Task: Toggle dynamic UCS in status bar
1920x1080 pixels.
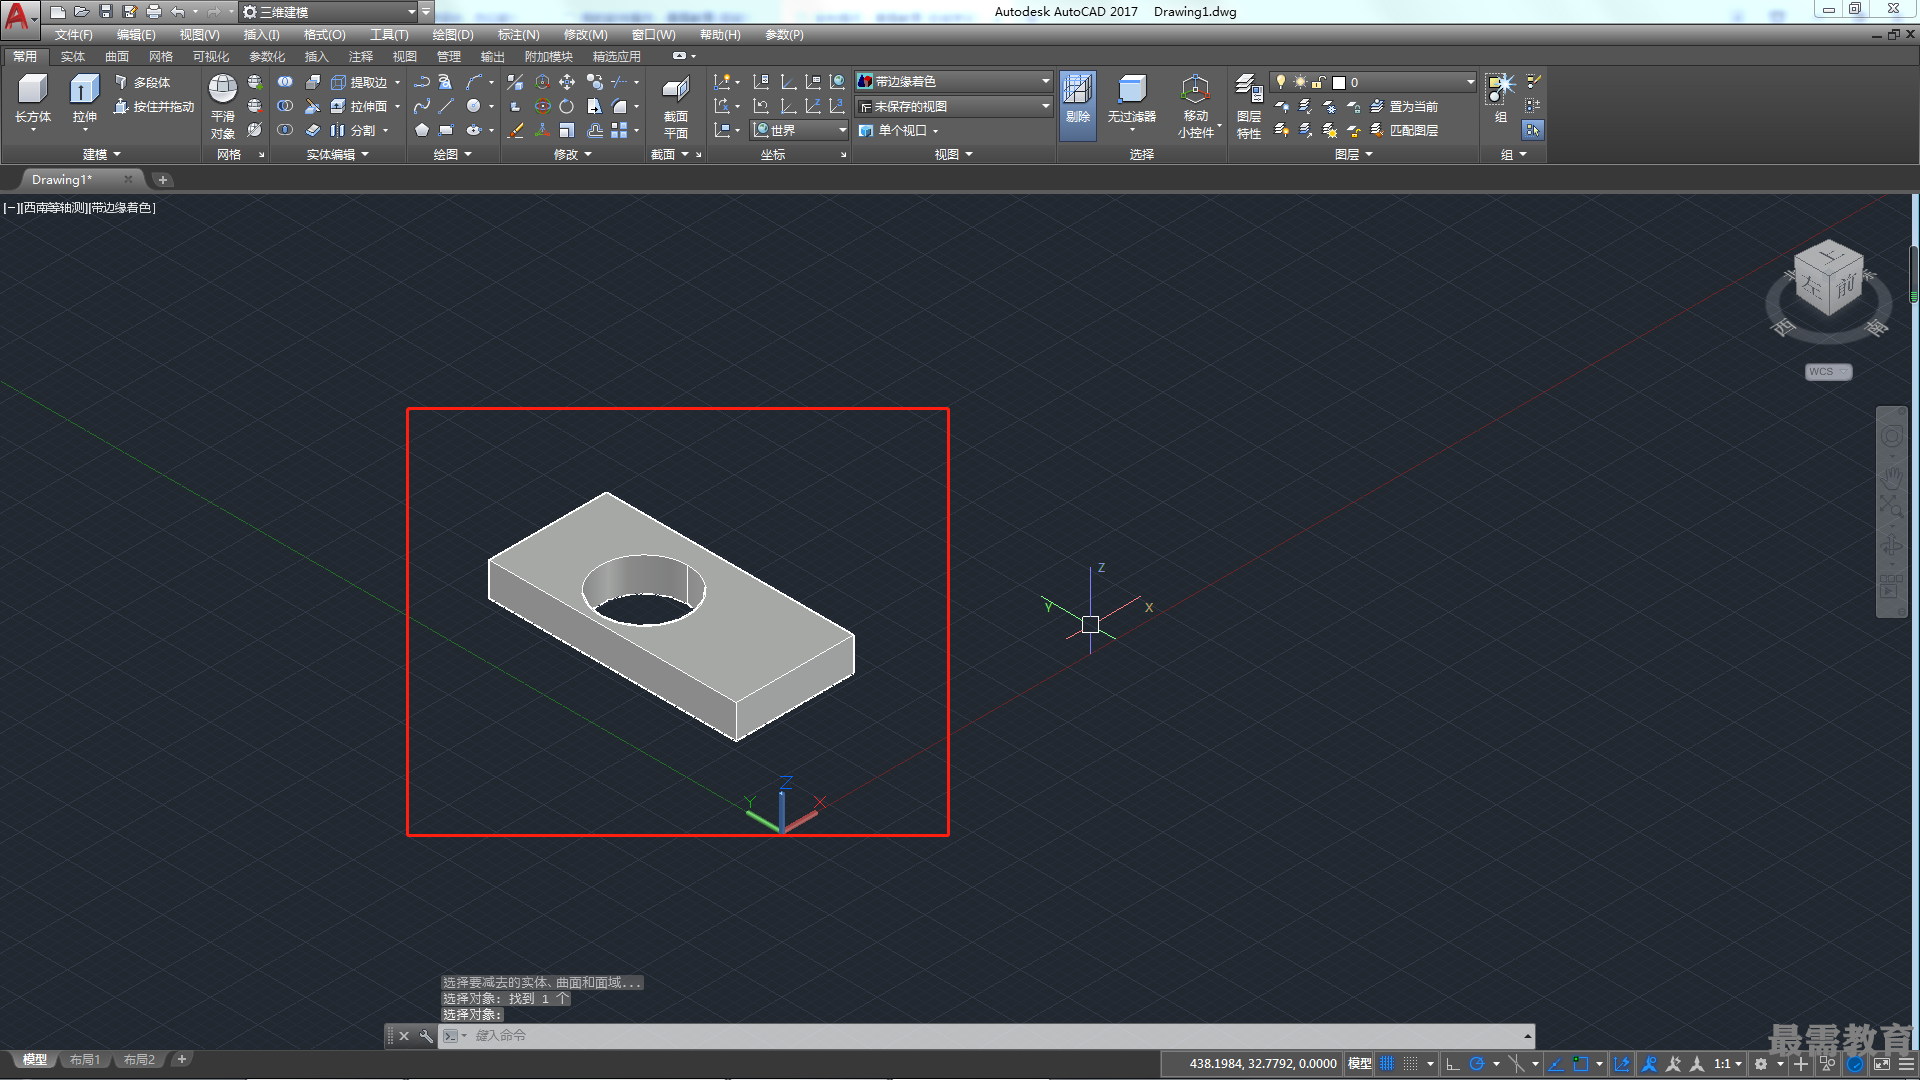Action: click(1621, 1064)
